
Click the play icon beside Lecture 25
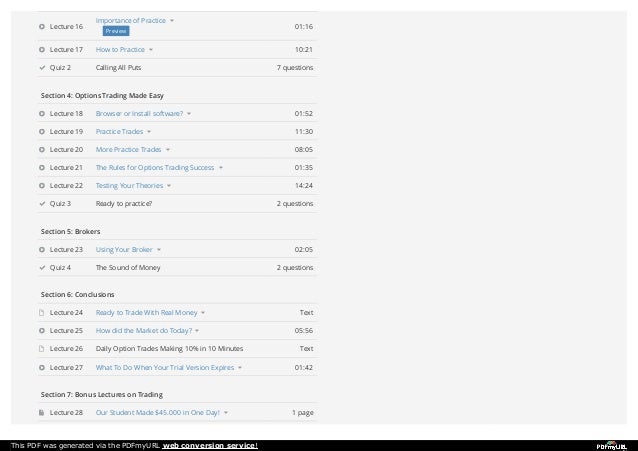pyautogui.click(x=42, y=331)
